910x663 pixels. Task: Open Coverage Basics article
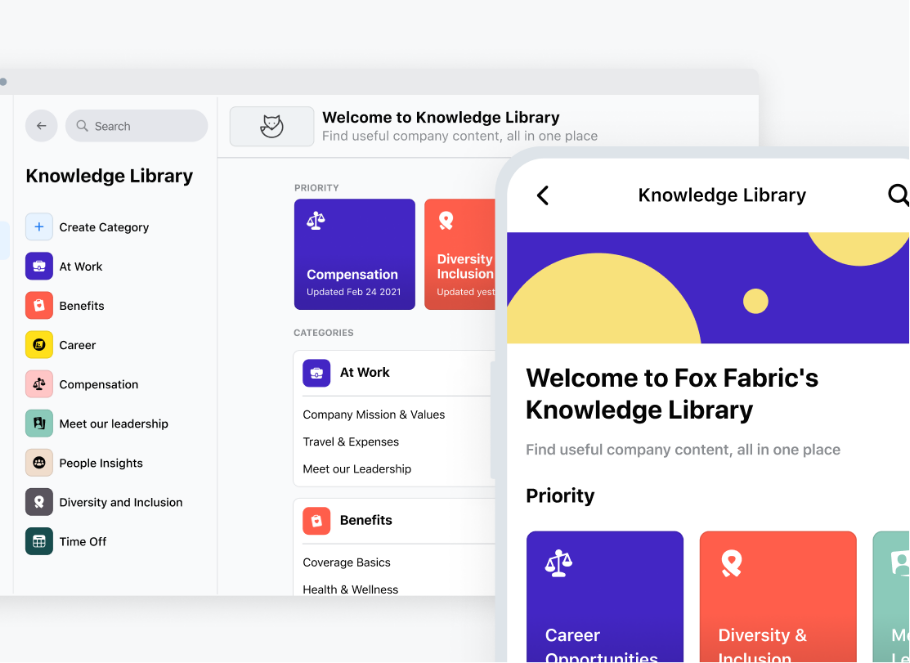(x=346, y=563)
